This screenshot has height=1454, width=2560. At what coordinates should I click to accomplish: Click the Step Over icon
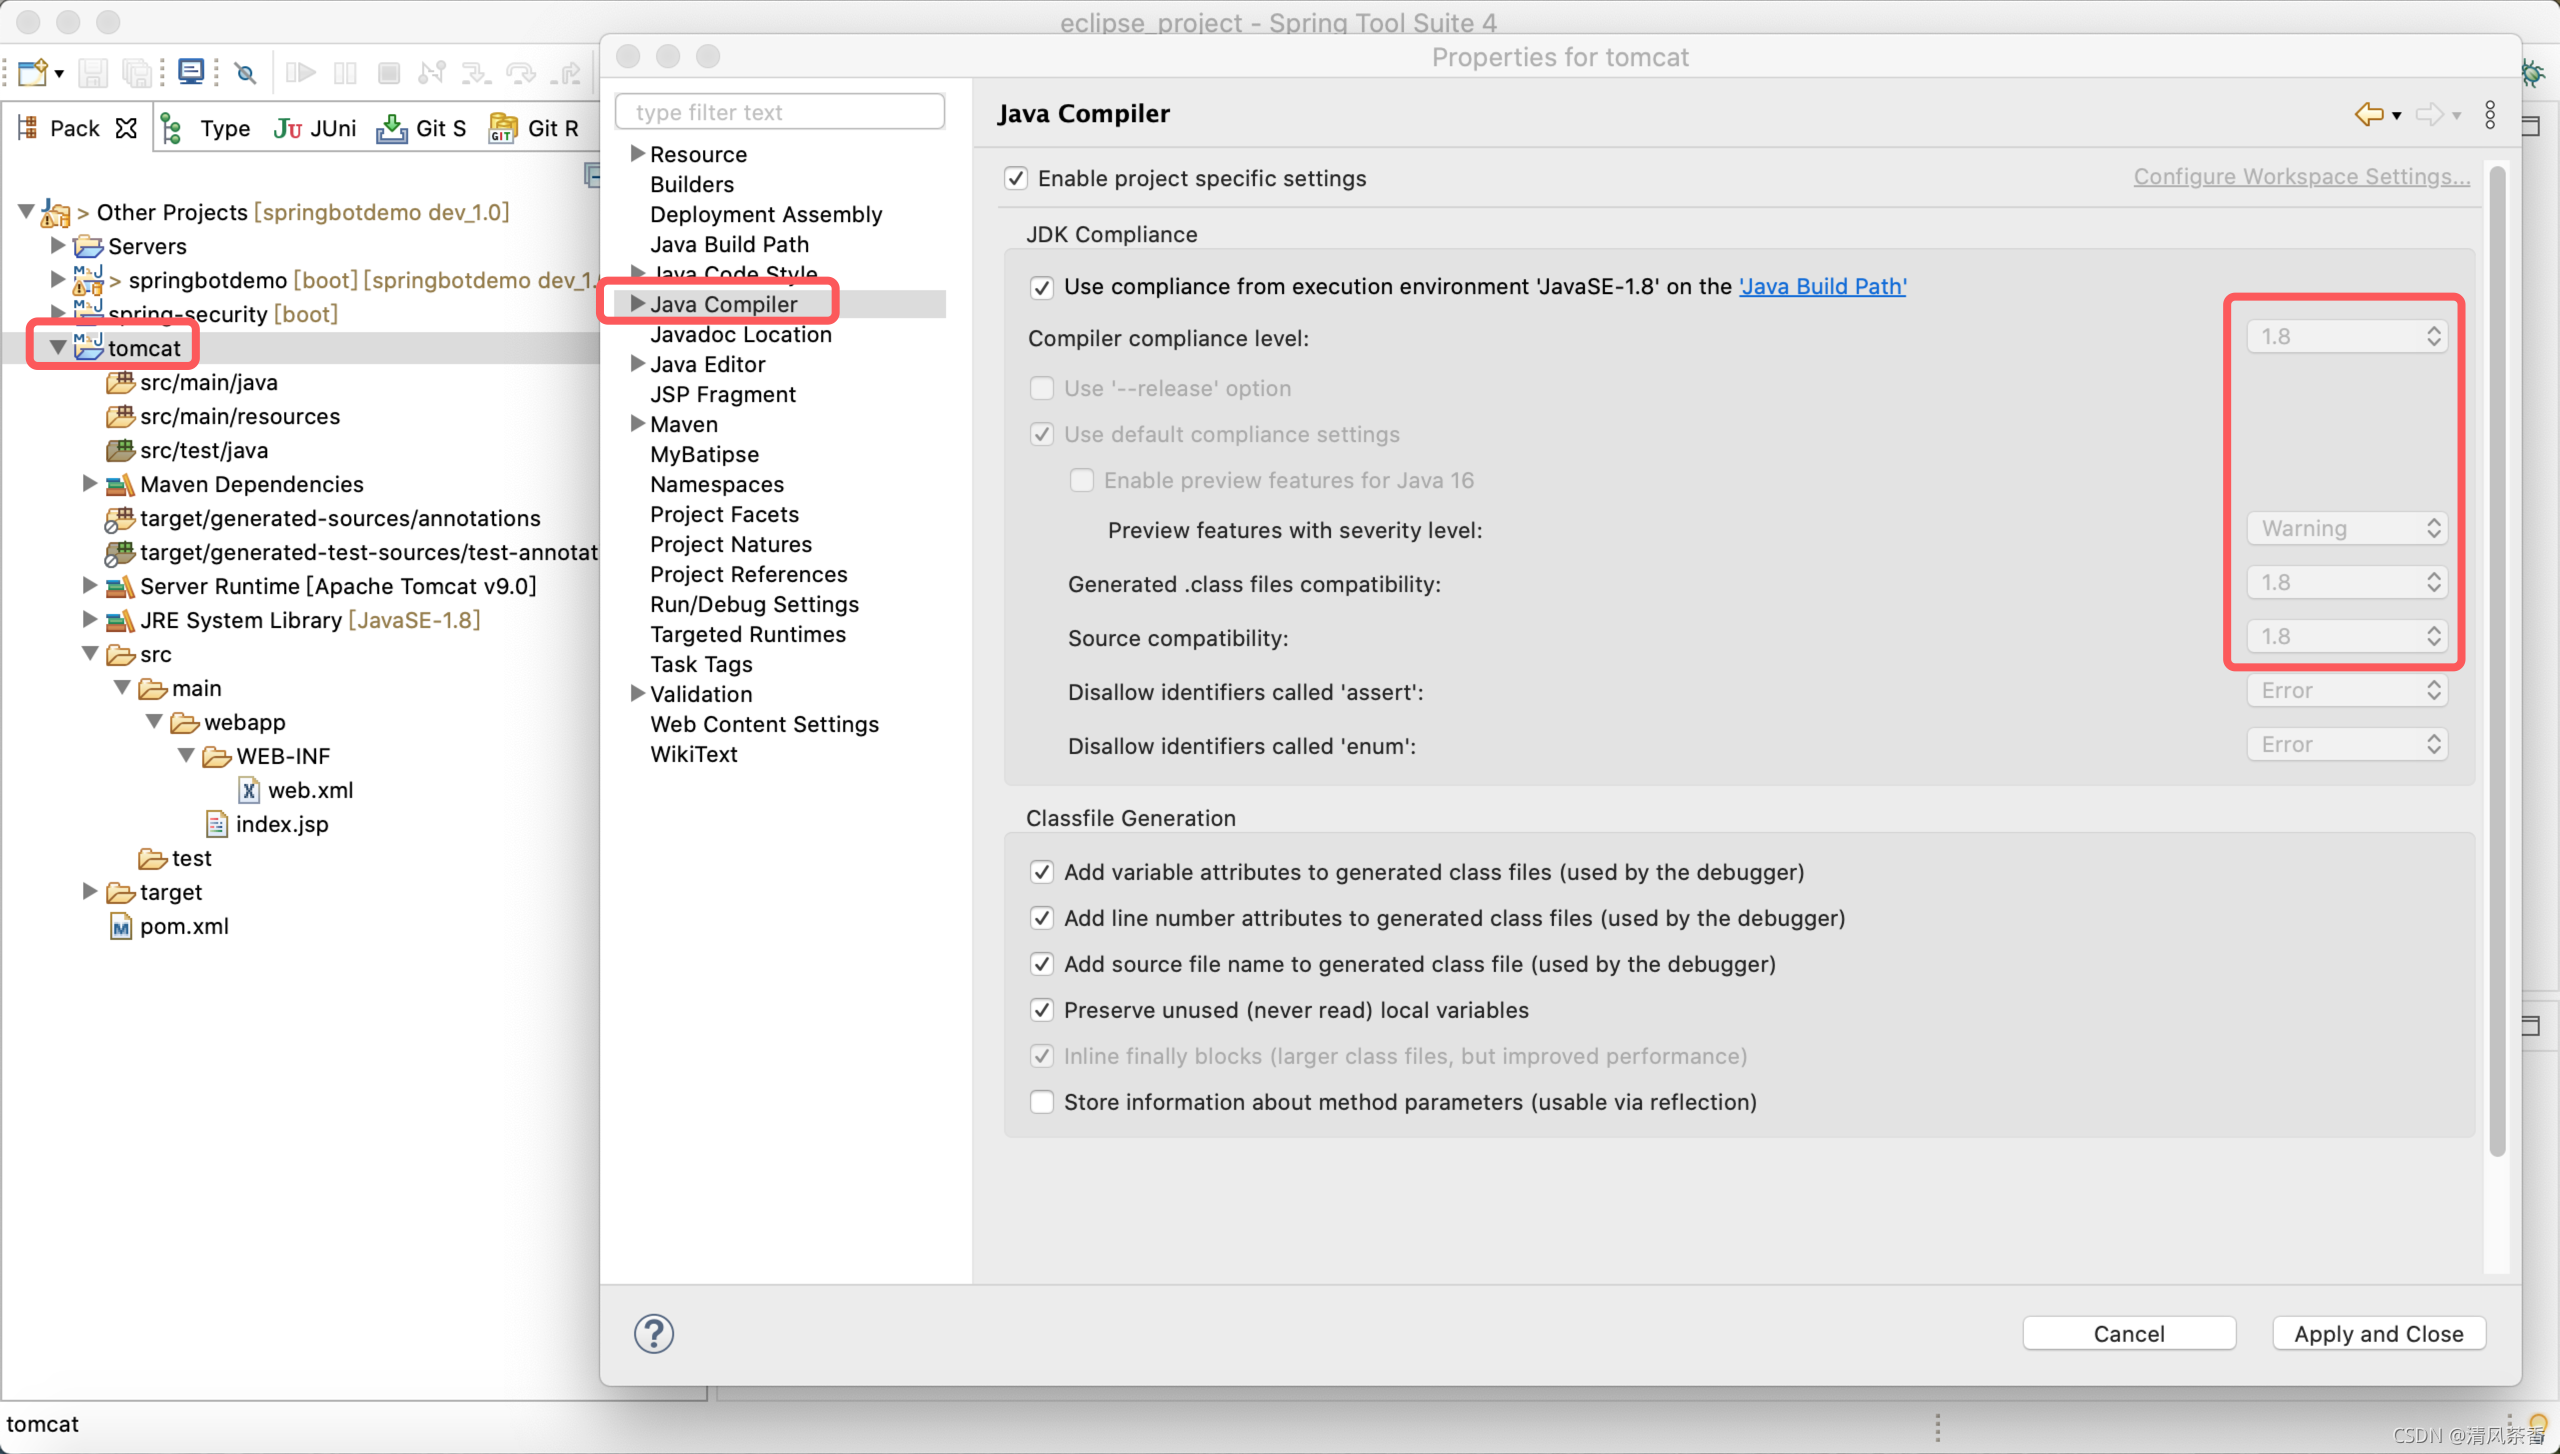521,73
